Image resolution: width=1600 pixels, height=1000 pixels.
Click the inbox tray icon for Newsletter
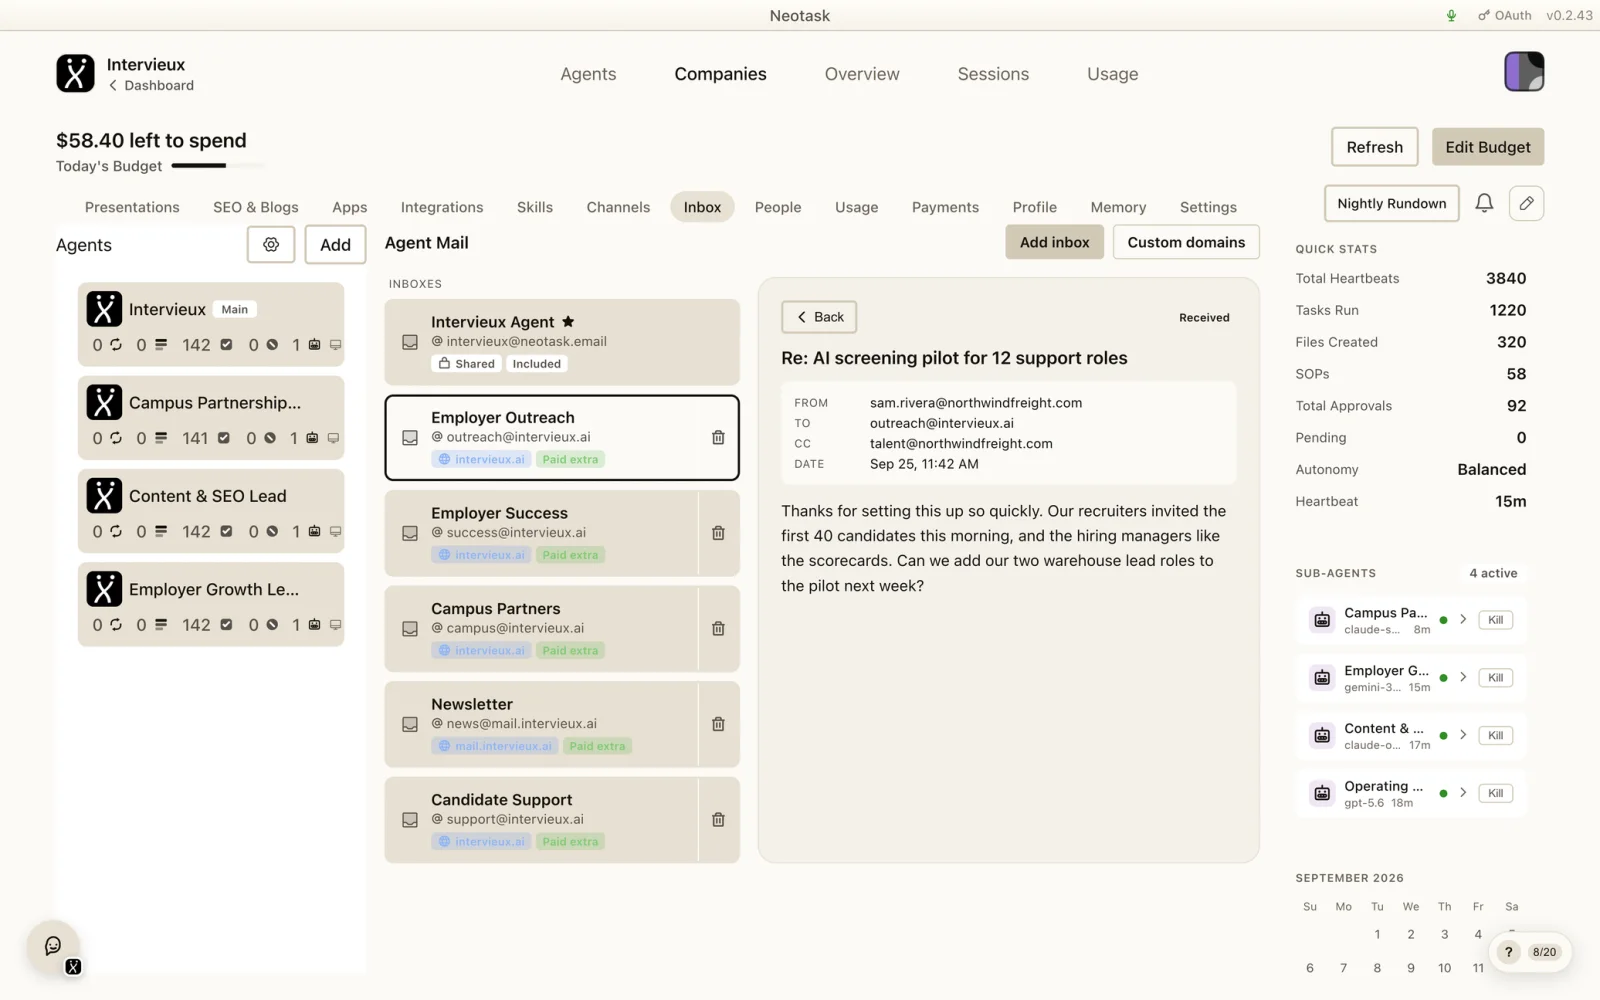410,724
